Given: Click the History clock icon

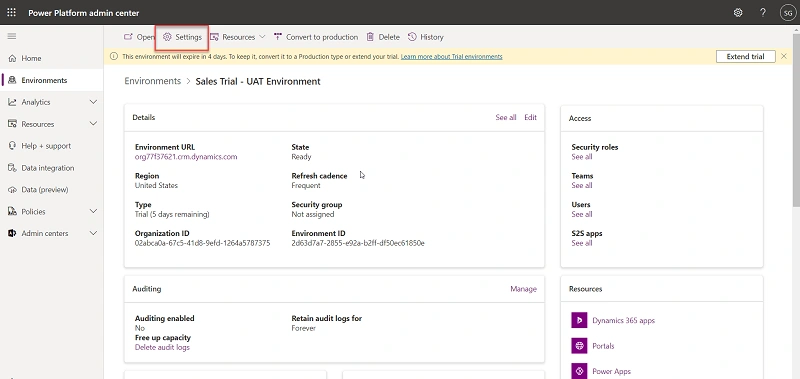Looking at the screenshot, I should point(412,37).
